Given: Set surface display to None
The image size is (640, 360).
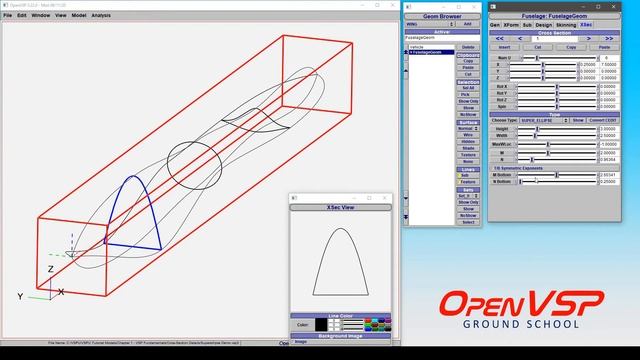Looking at the screenshot, I should 468,162.
